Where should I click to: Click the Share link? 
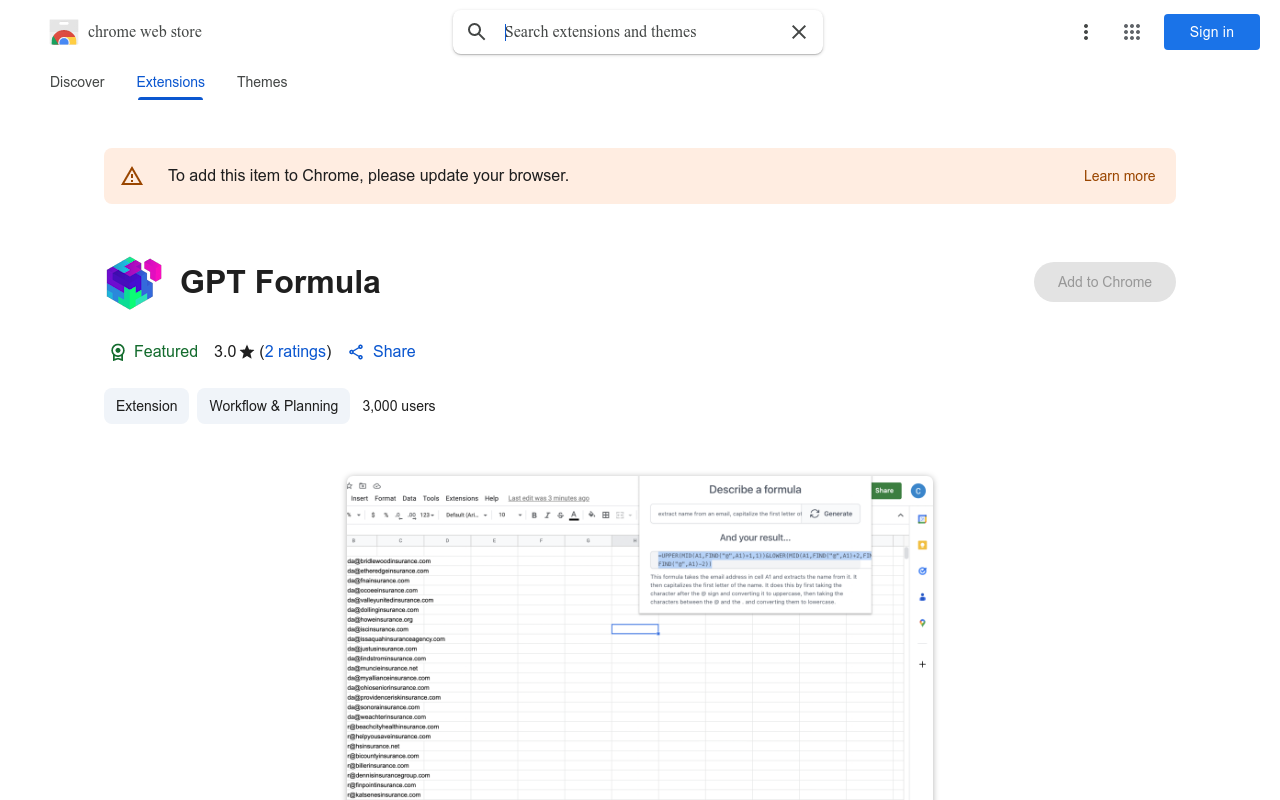pos(394,352)
